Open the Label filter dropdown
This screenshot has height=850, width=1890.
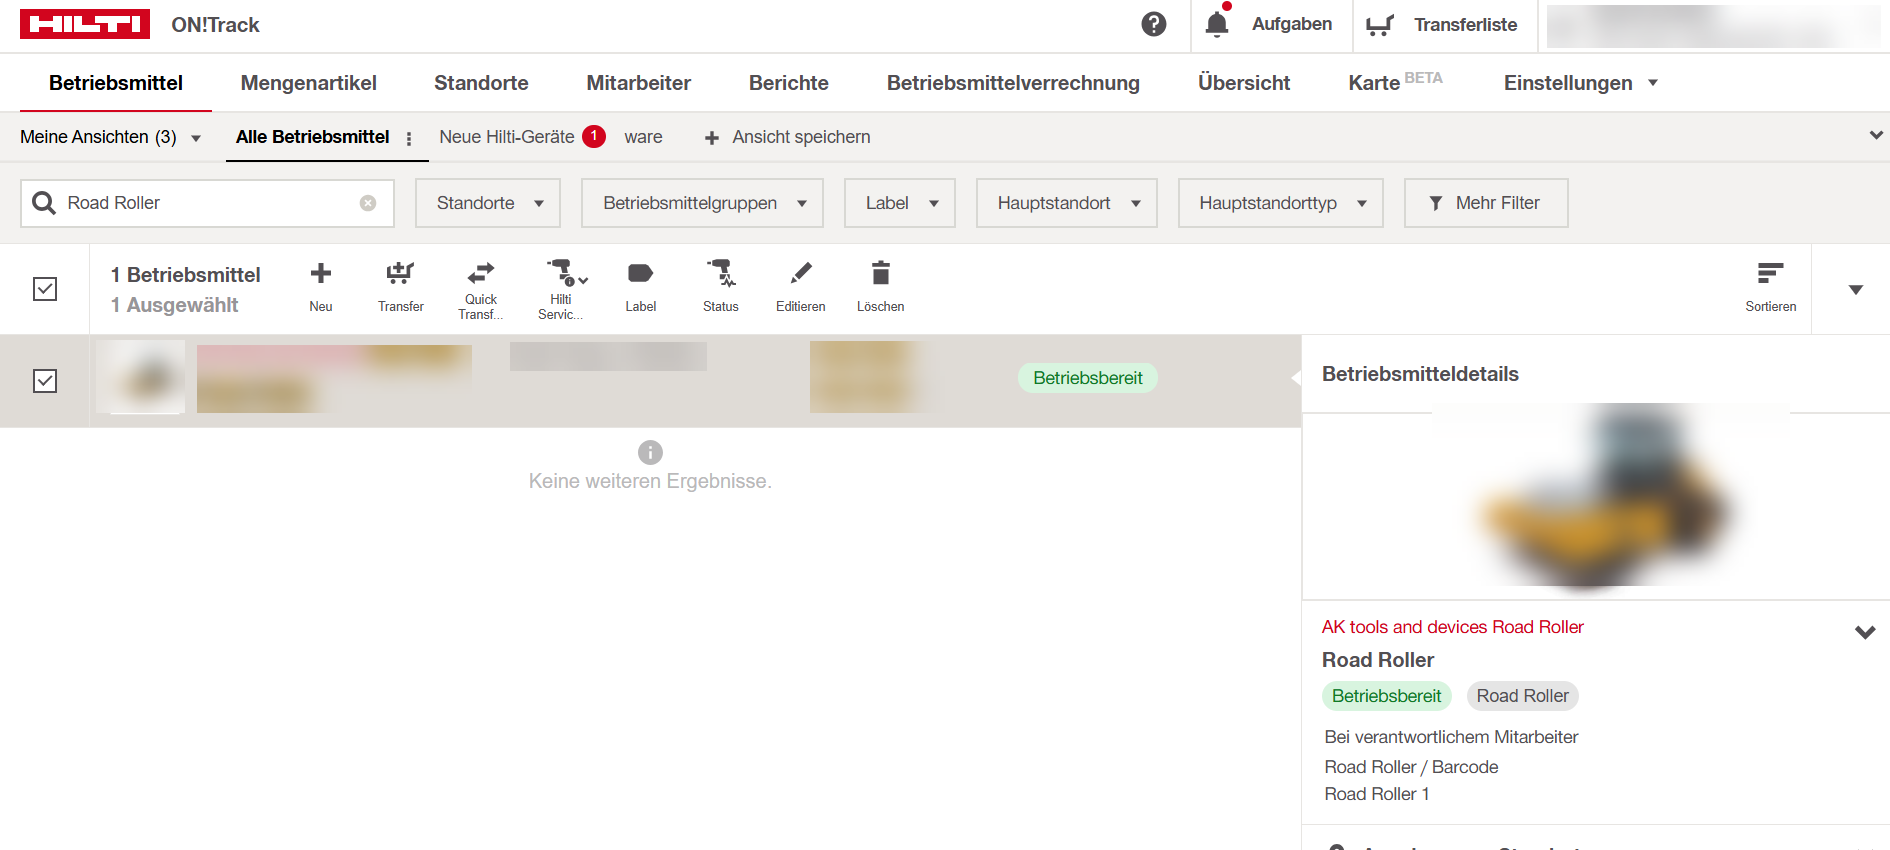[x=900, y=203]
